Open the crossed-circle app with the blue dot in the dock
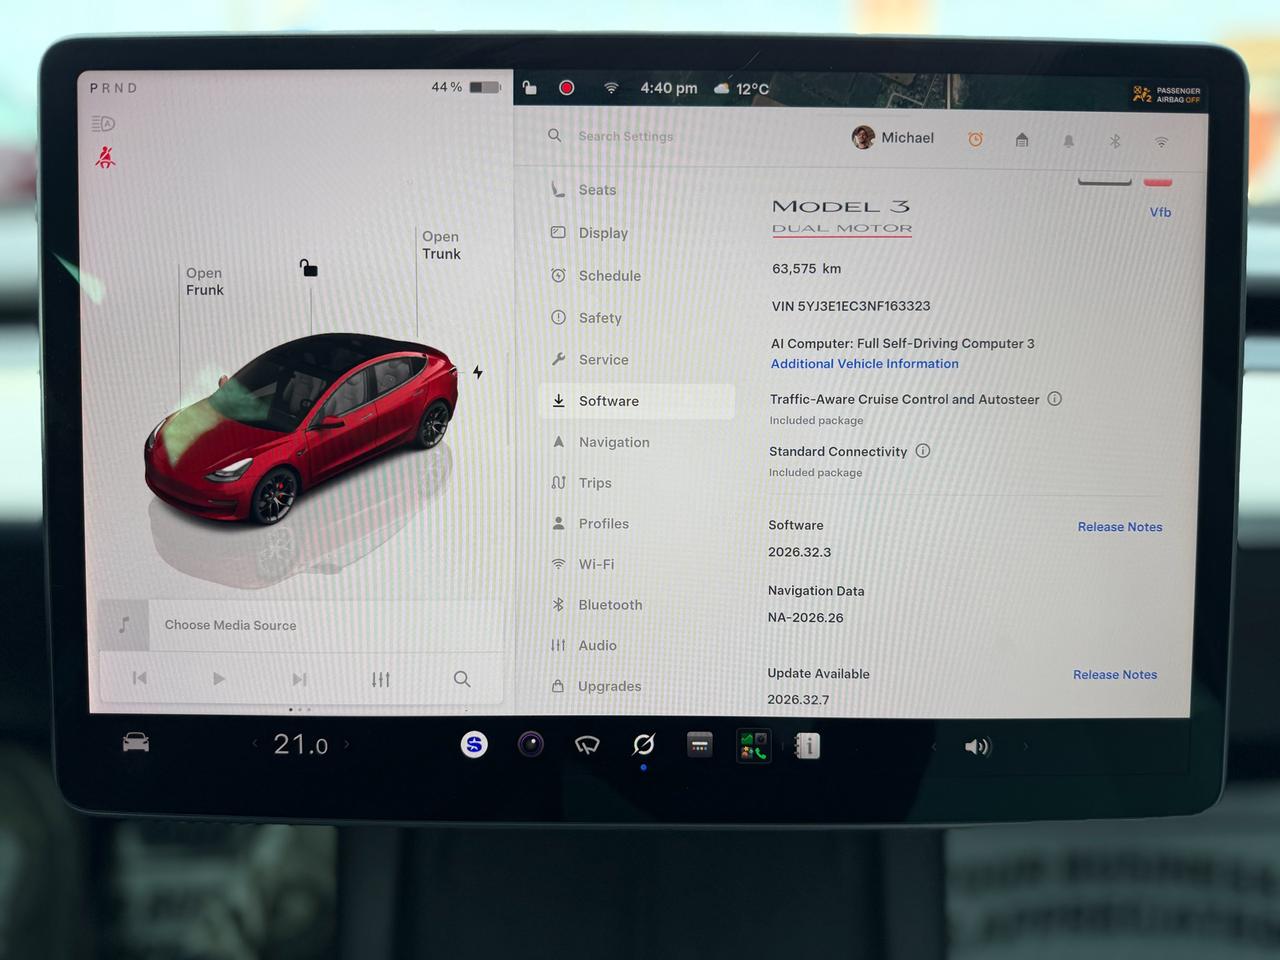This screenshot has width=1280, height=960. pos(644,744)
